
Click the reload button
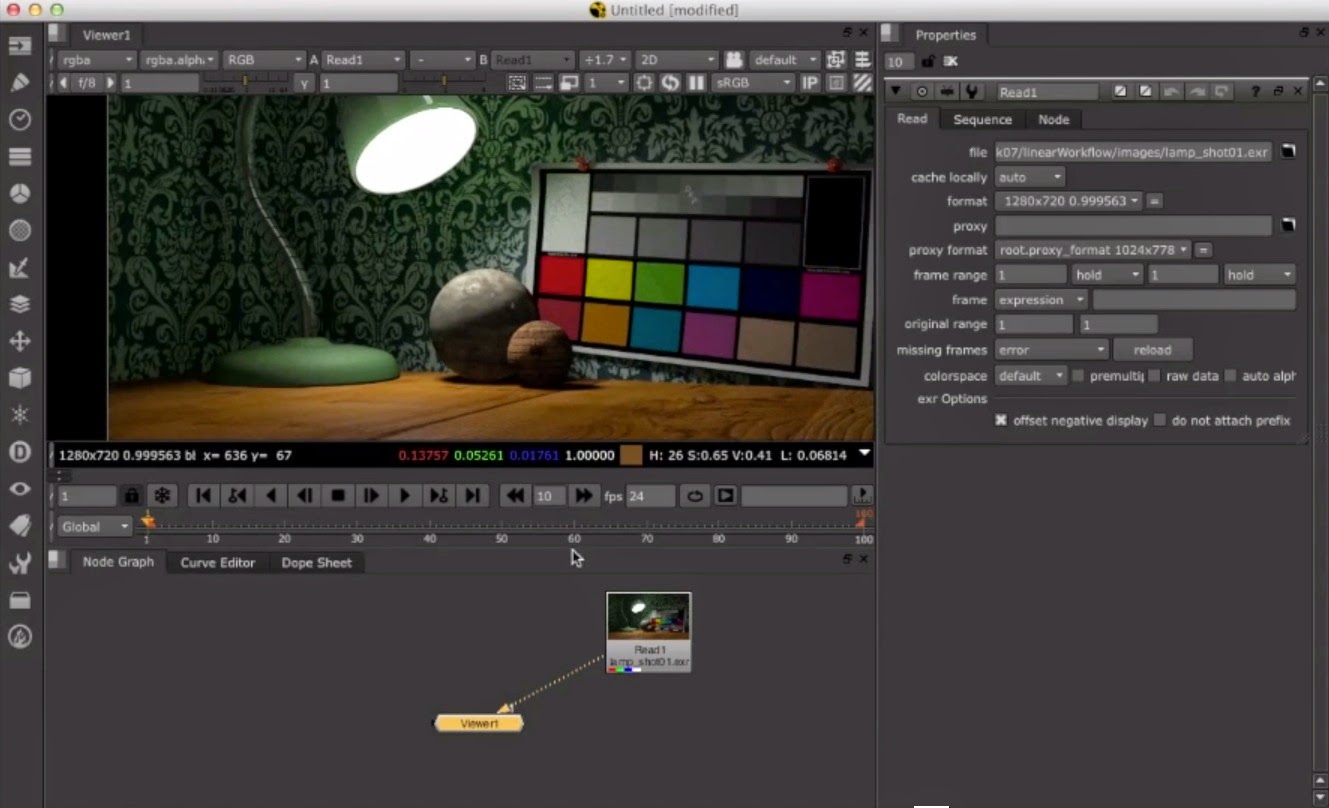1153,349
